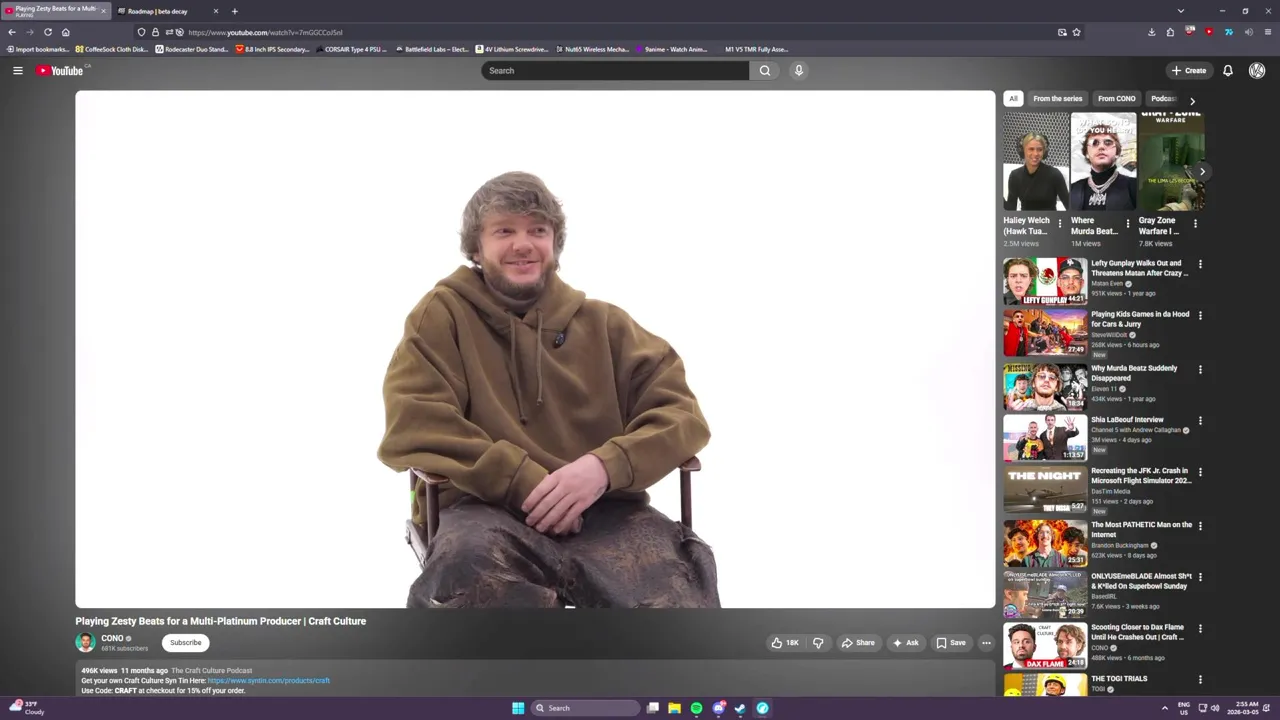This screenshot has width=1280, height=720.
Task: Open the CORSAIR Type 4 PSU bookmark
Action: (x=351, y=49)
